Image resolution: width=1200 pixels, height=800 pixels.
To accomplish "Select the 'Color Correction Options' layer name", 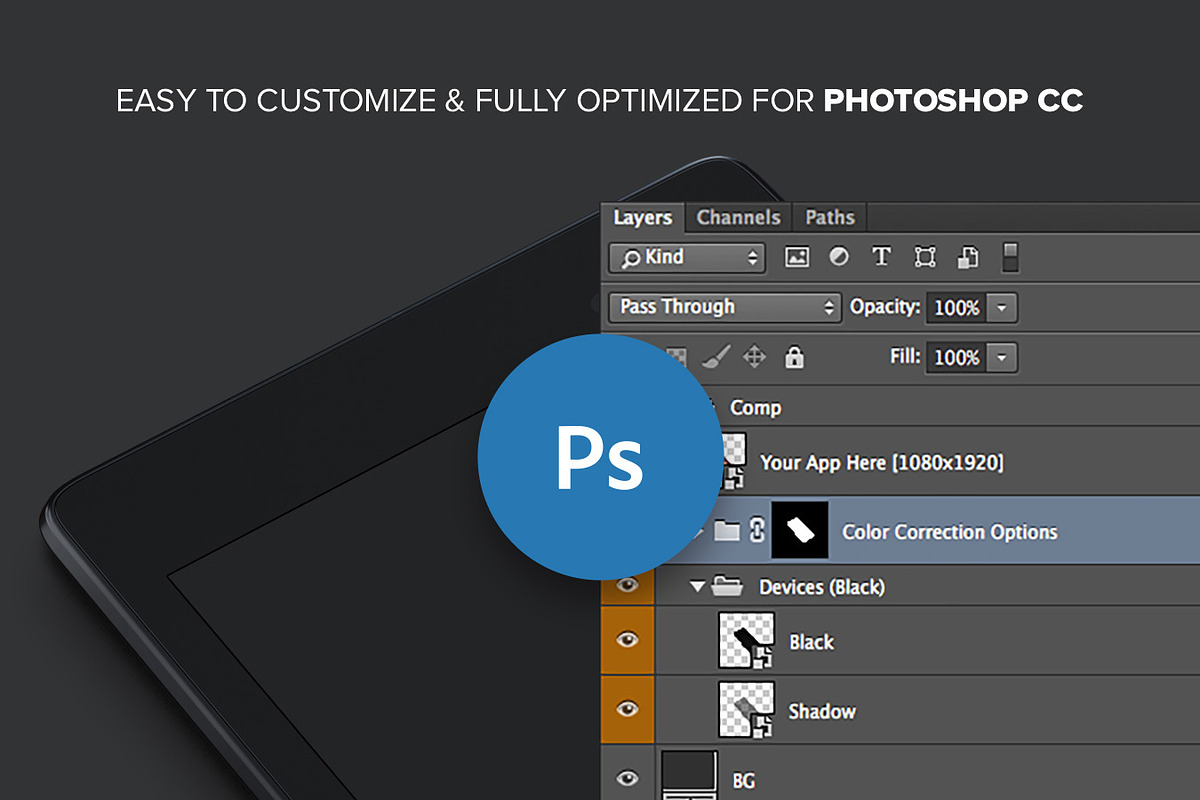I will pyautogui.click(x=950, y=532).
